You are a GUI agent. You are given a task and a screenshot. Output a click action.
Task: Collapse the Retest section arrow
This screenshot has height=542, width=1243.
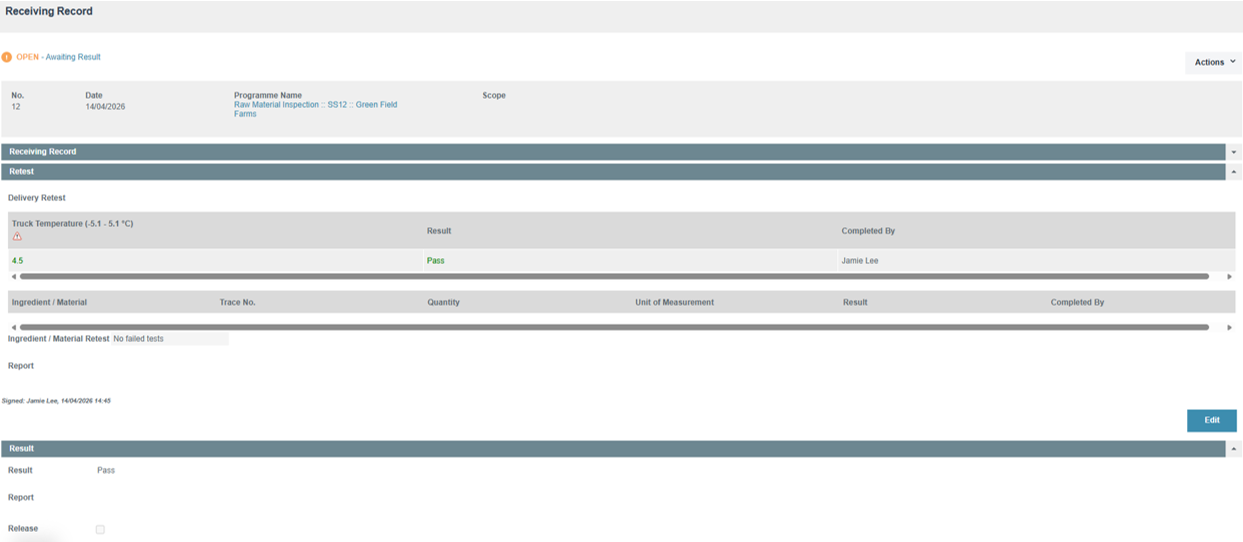pyautogui.click(x=1234, y=172)
